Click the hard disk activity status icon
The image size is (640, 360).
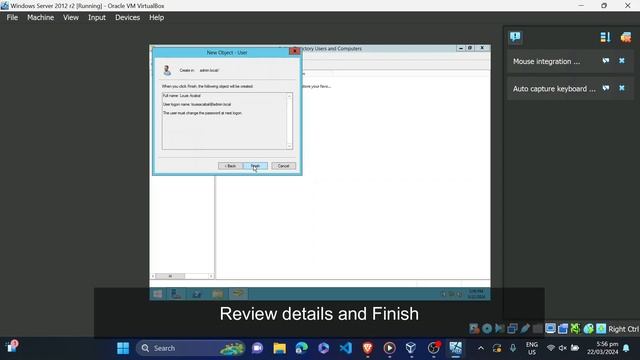[x=474, y=329]
